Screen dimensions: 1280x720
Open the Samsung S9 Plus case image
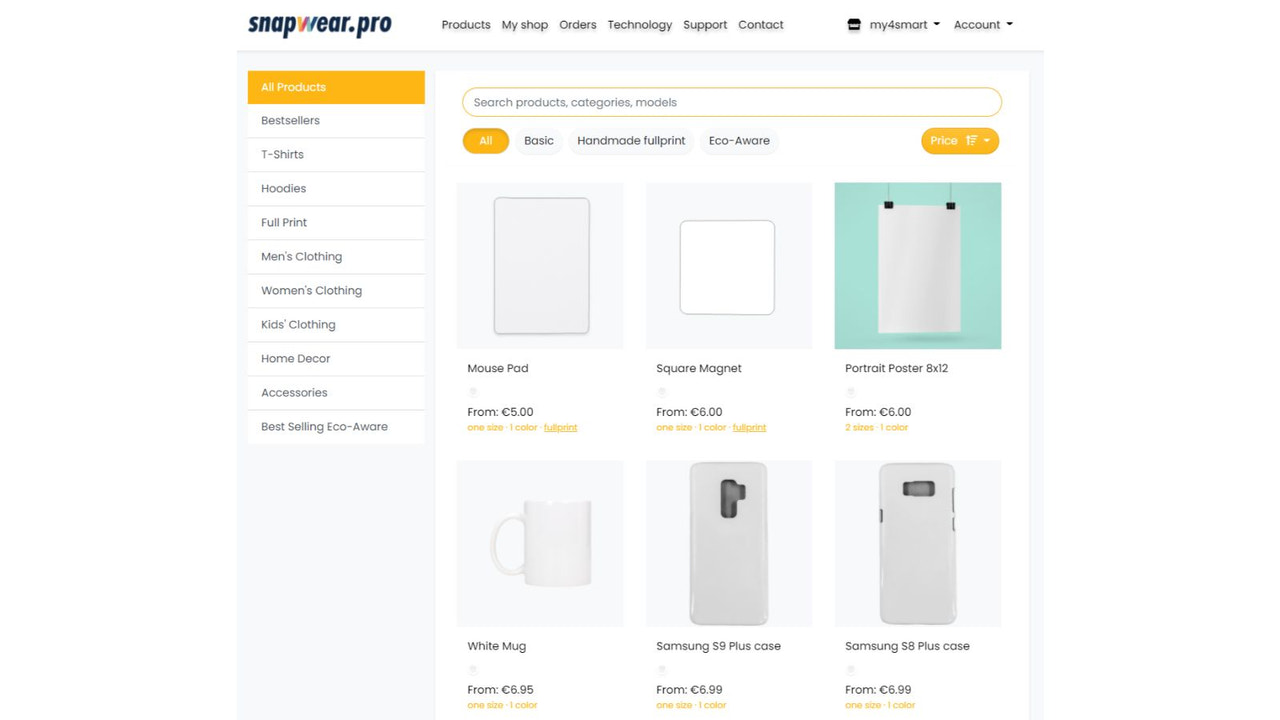[728, 543]
